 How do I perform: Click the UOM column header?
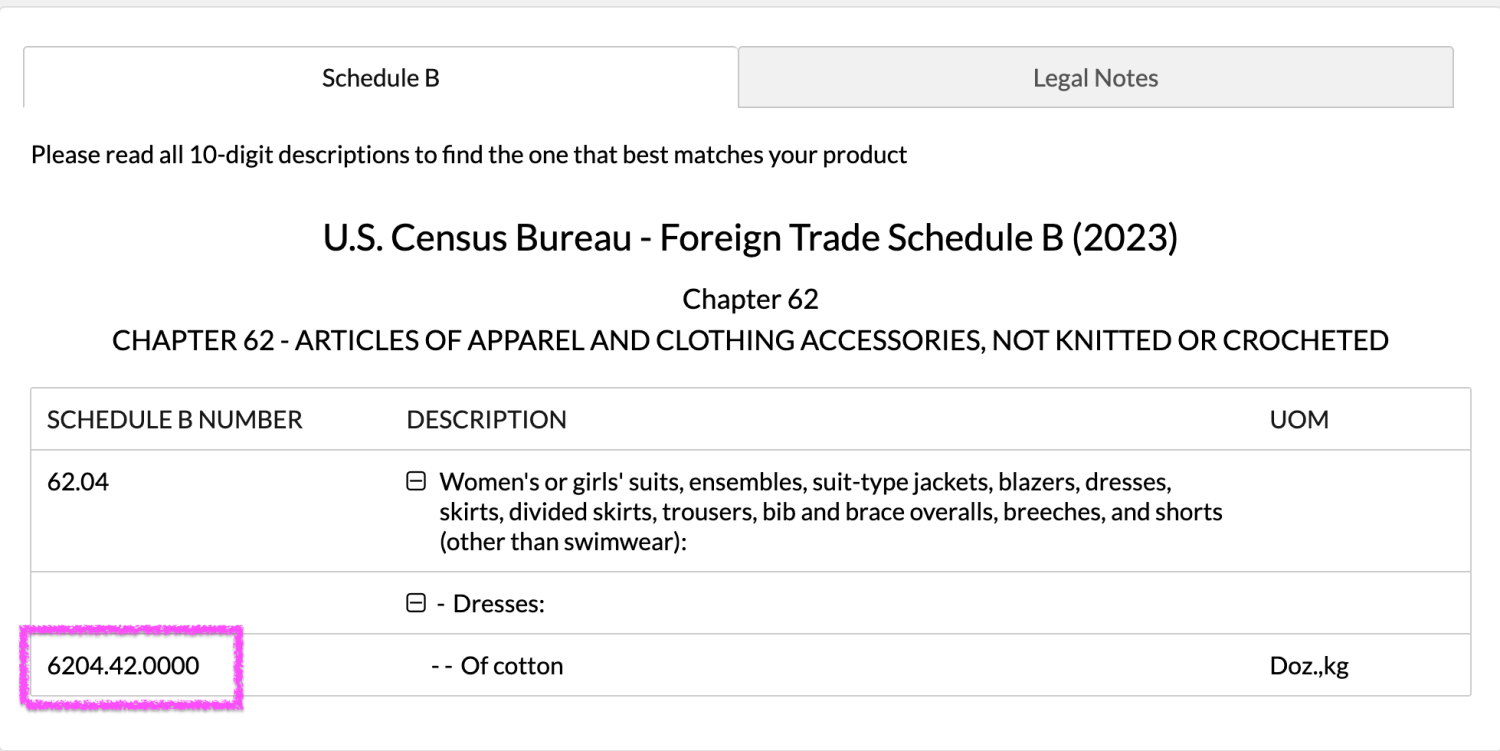pyautogui.click(x=1299, y=419)
